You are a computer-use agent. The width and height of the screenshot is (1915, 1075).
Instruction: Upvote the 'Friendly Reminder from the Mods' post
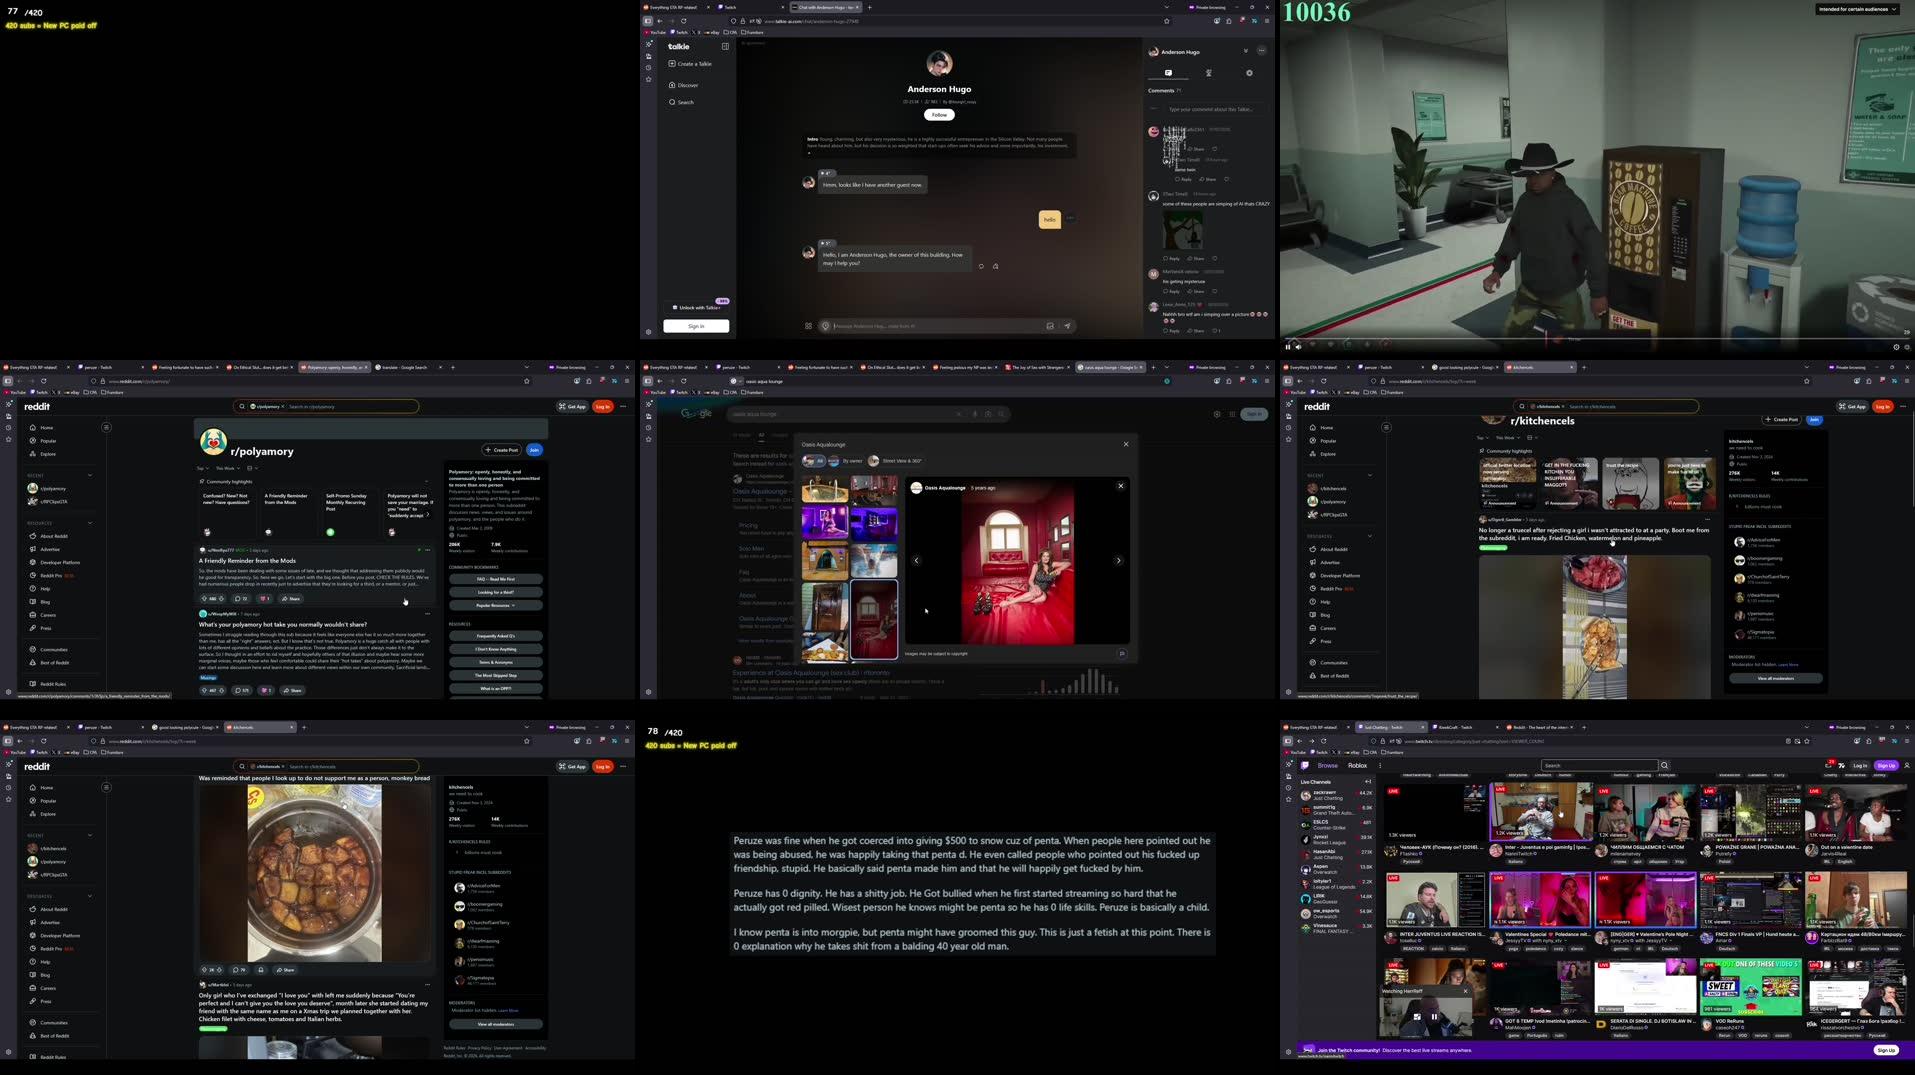click(203, 598)
